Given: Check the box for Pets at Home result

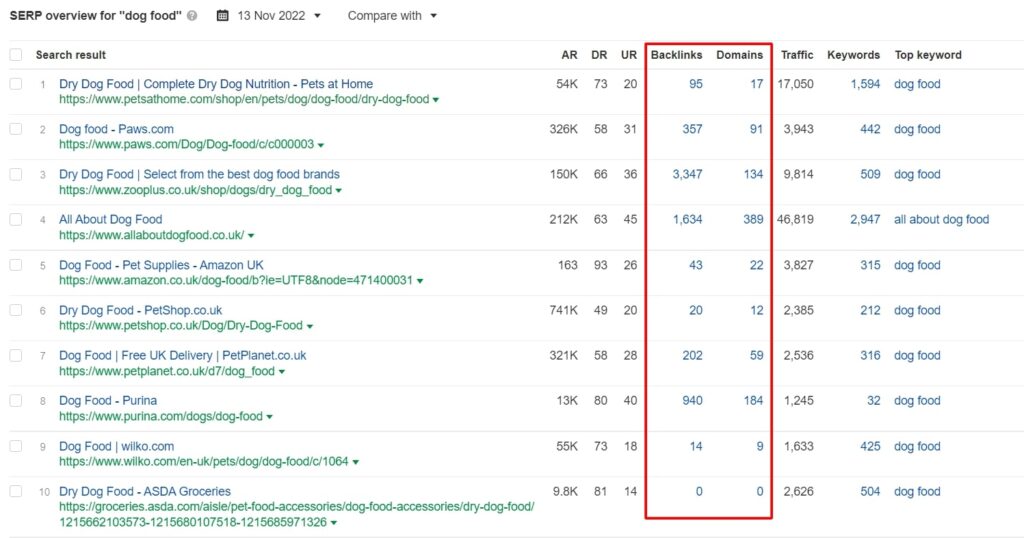Looking at the screenshot, I should pos(16,84).
